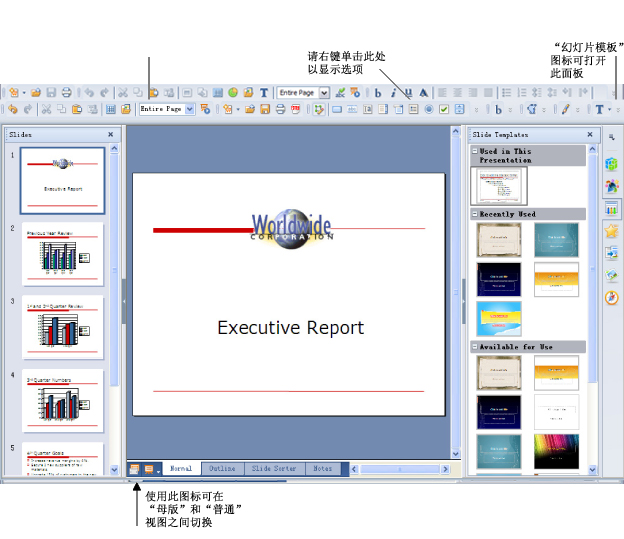Viewport: 624px width, 539px height.
Task: Click the yellow star icon in the right sidebar
Action: 612,230
